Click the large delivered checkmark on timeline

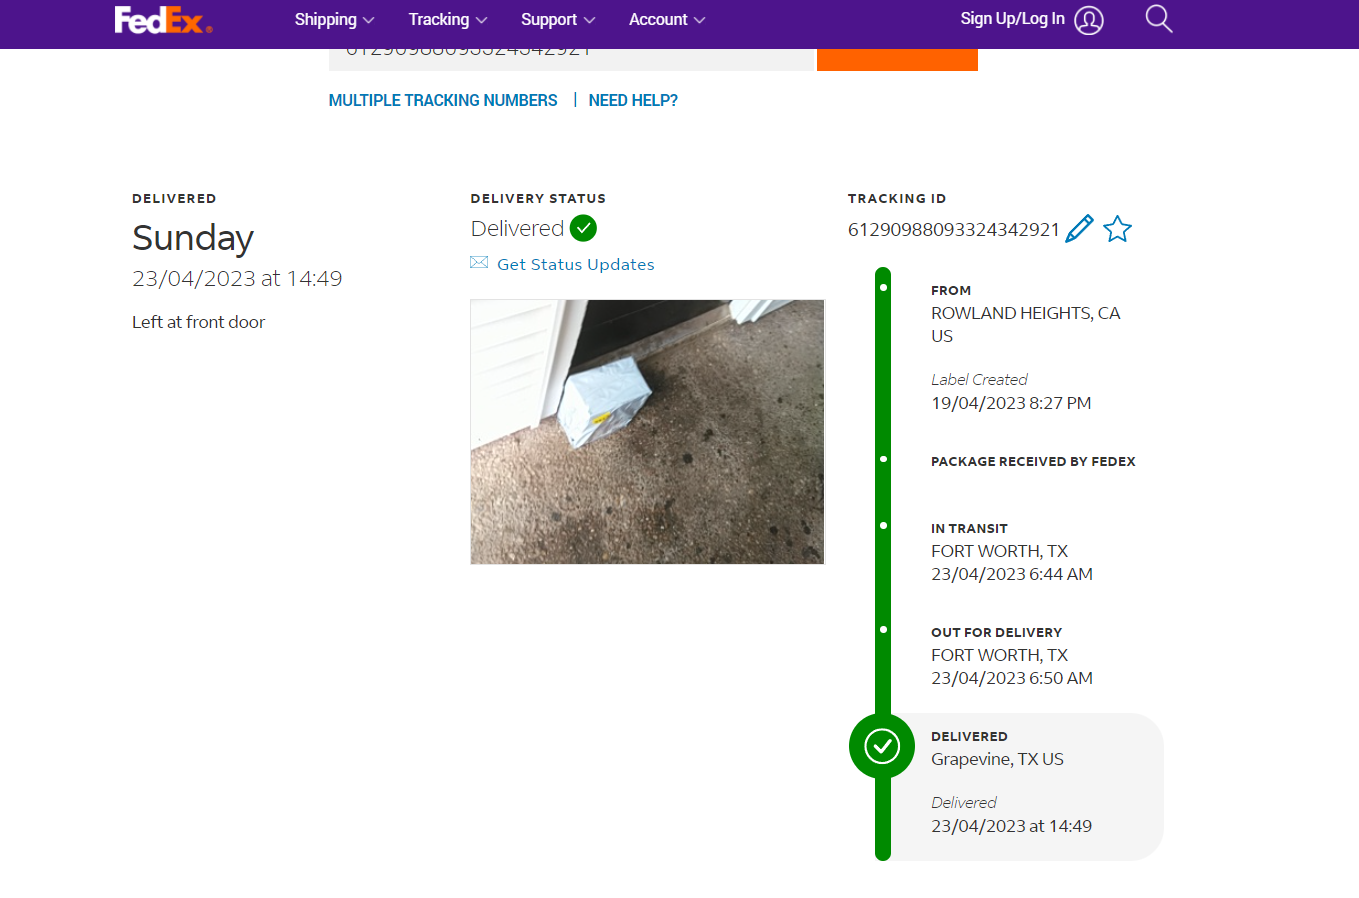pos(882,746)
